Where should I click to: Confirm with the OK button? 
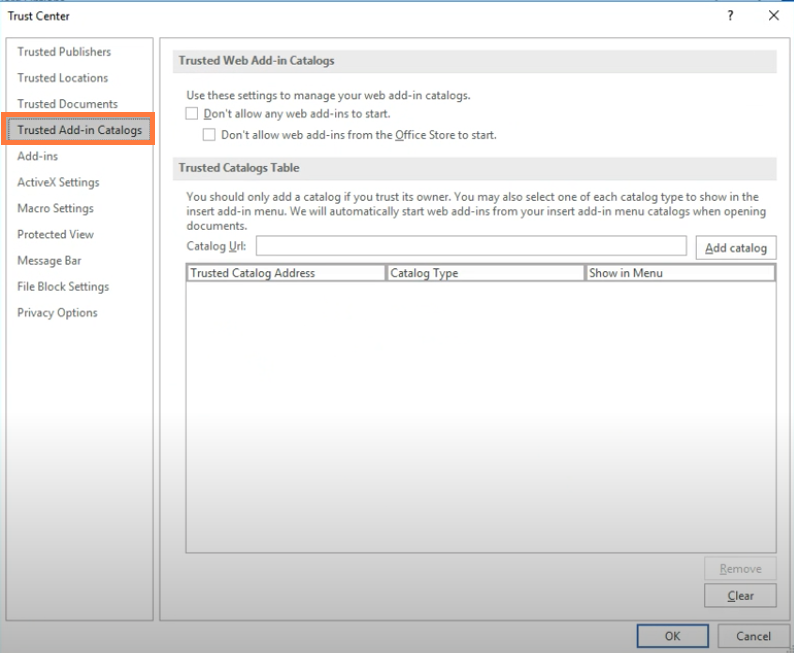672,636
